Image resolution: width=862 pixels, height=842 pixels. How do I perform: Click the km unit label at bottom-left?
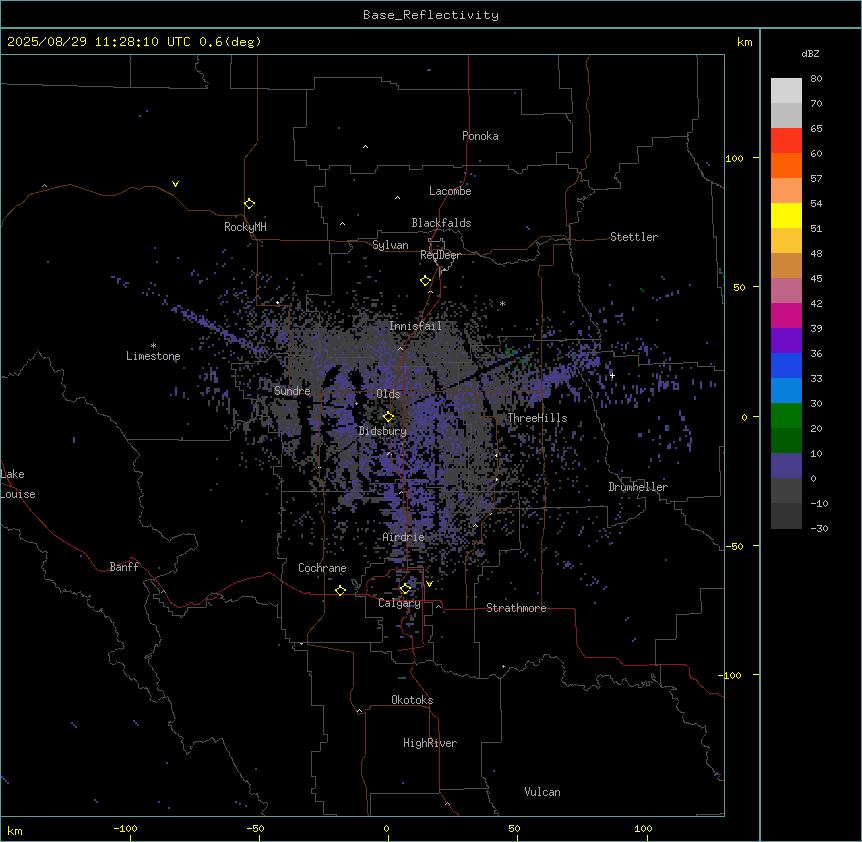click(15, 830)
